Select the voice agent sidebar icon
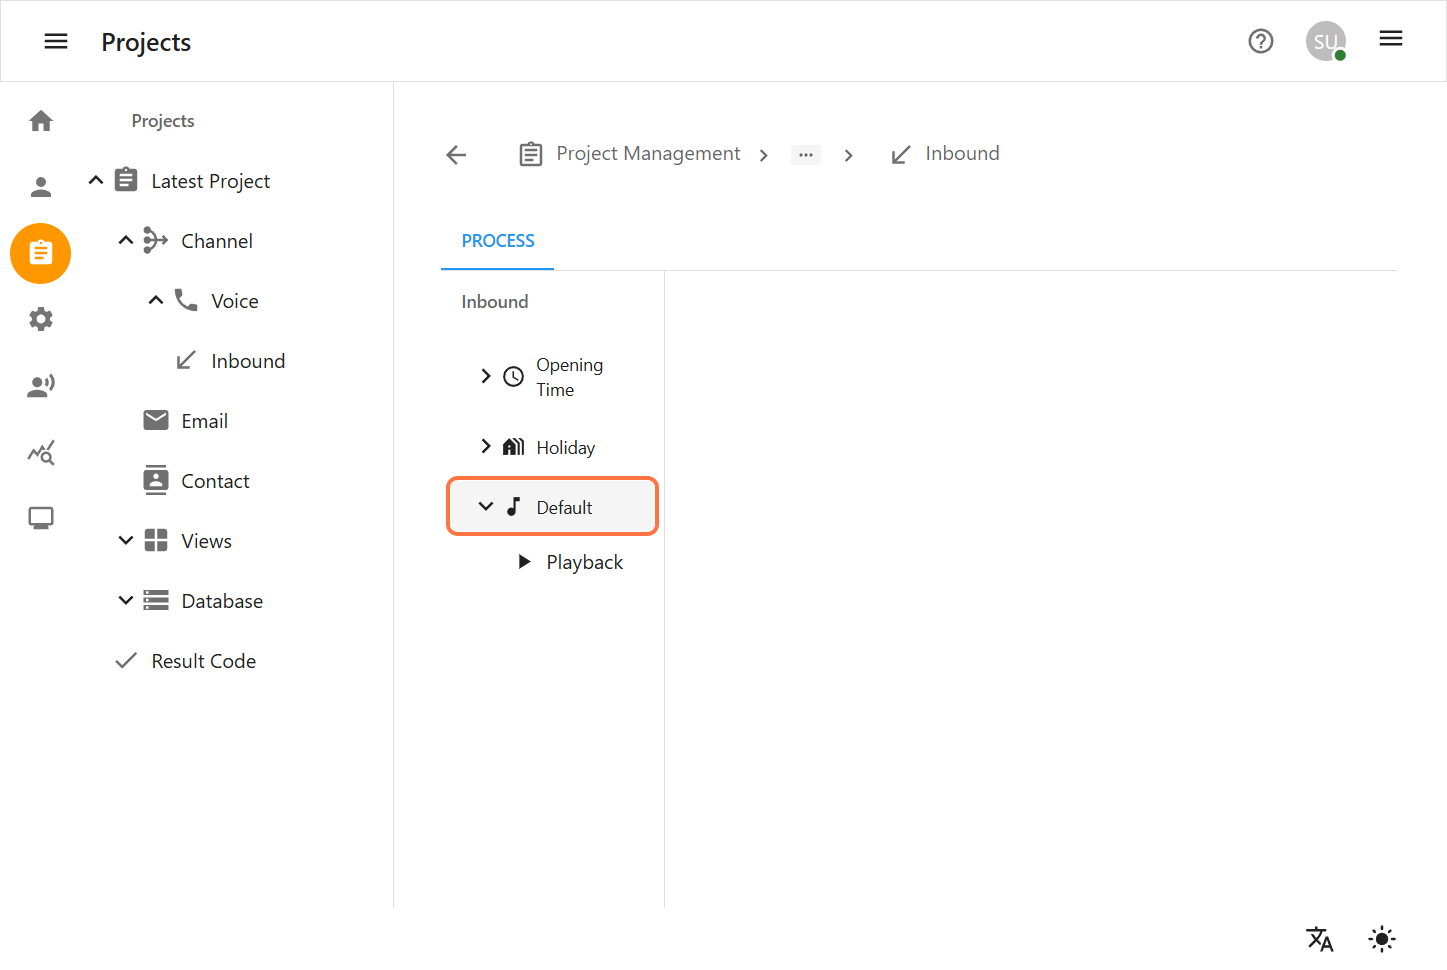Screen dimensions: 1447x970 click(x=41, y=386)
